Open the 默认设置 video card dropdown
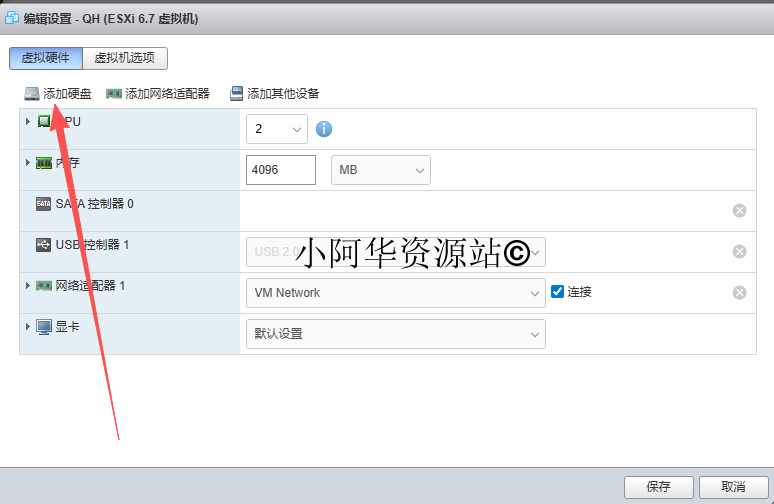This screenshot has height=504, width=774. point(396,334)
